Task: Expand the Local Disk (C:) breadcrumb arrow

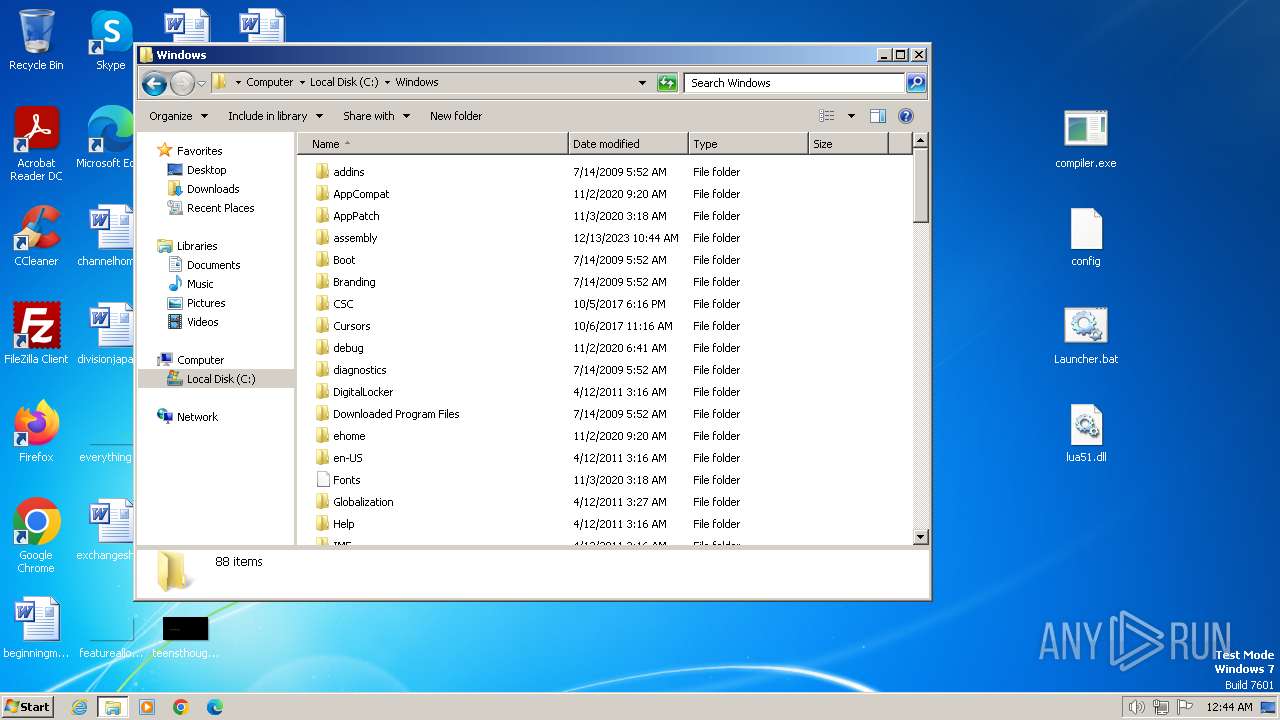Action: pos(387,83)
